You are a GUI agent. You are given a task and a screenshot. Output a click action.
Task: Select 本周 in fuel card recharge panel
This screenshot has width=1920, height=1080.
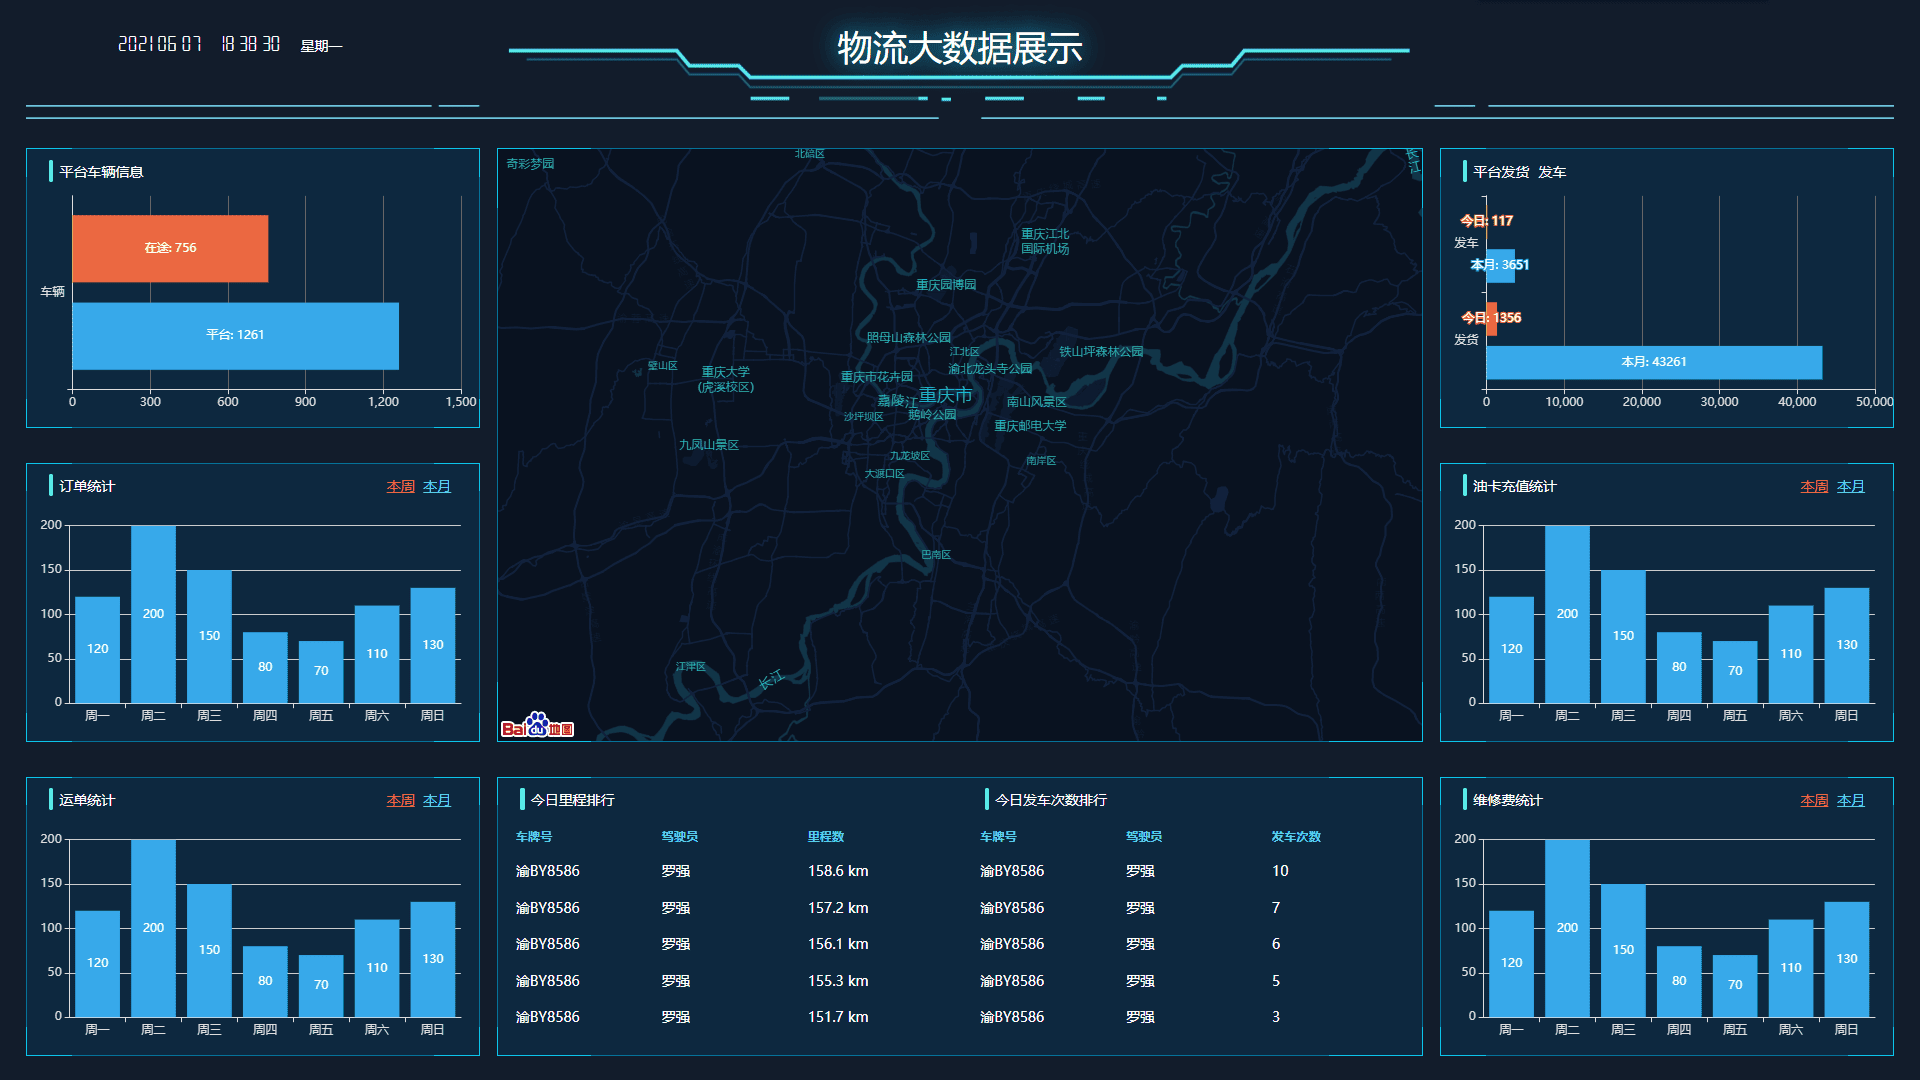pyautogui.click(x=1814, y=487)
